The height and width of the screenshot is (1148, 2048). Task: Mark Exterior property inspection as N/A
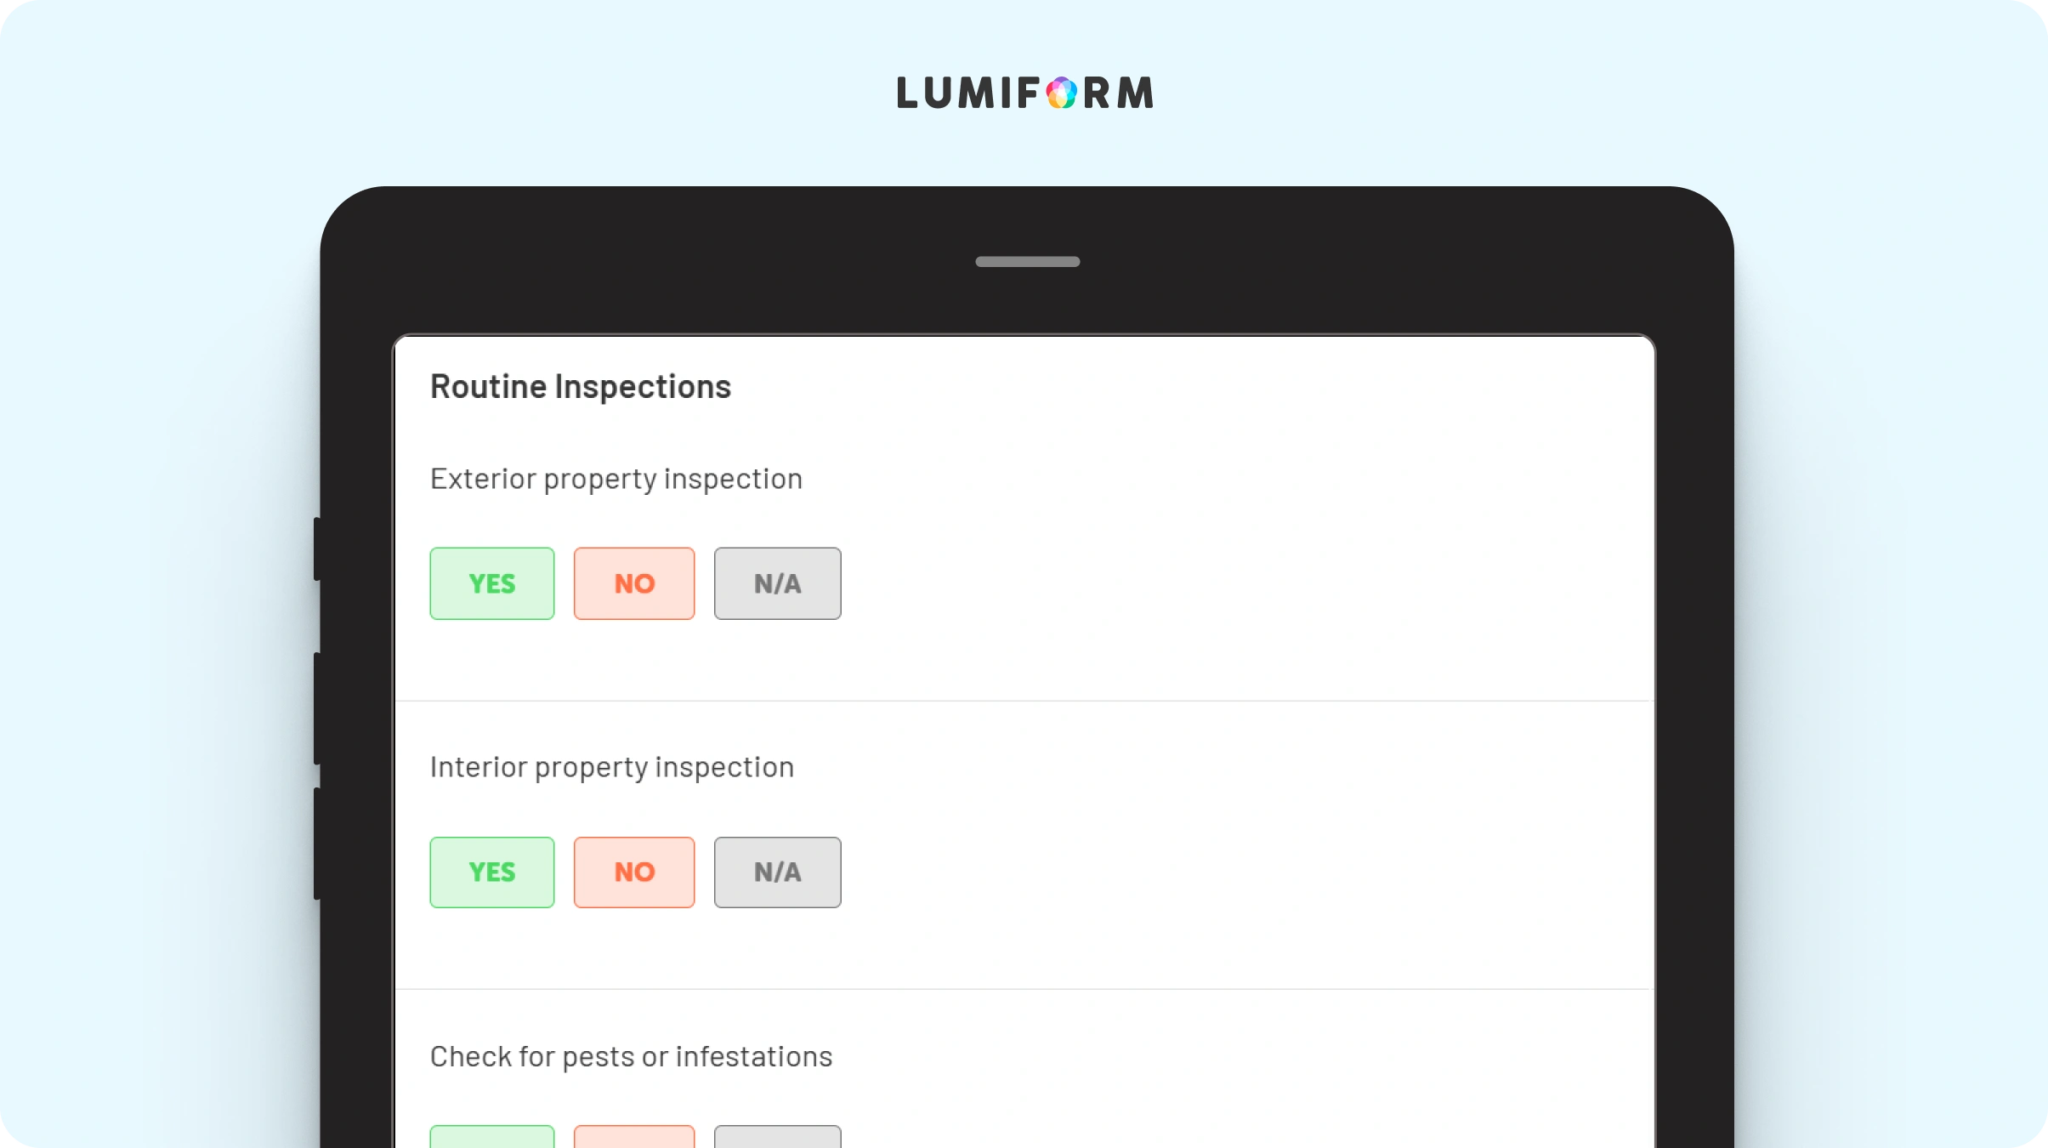tap(777, 583)
